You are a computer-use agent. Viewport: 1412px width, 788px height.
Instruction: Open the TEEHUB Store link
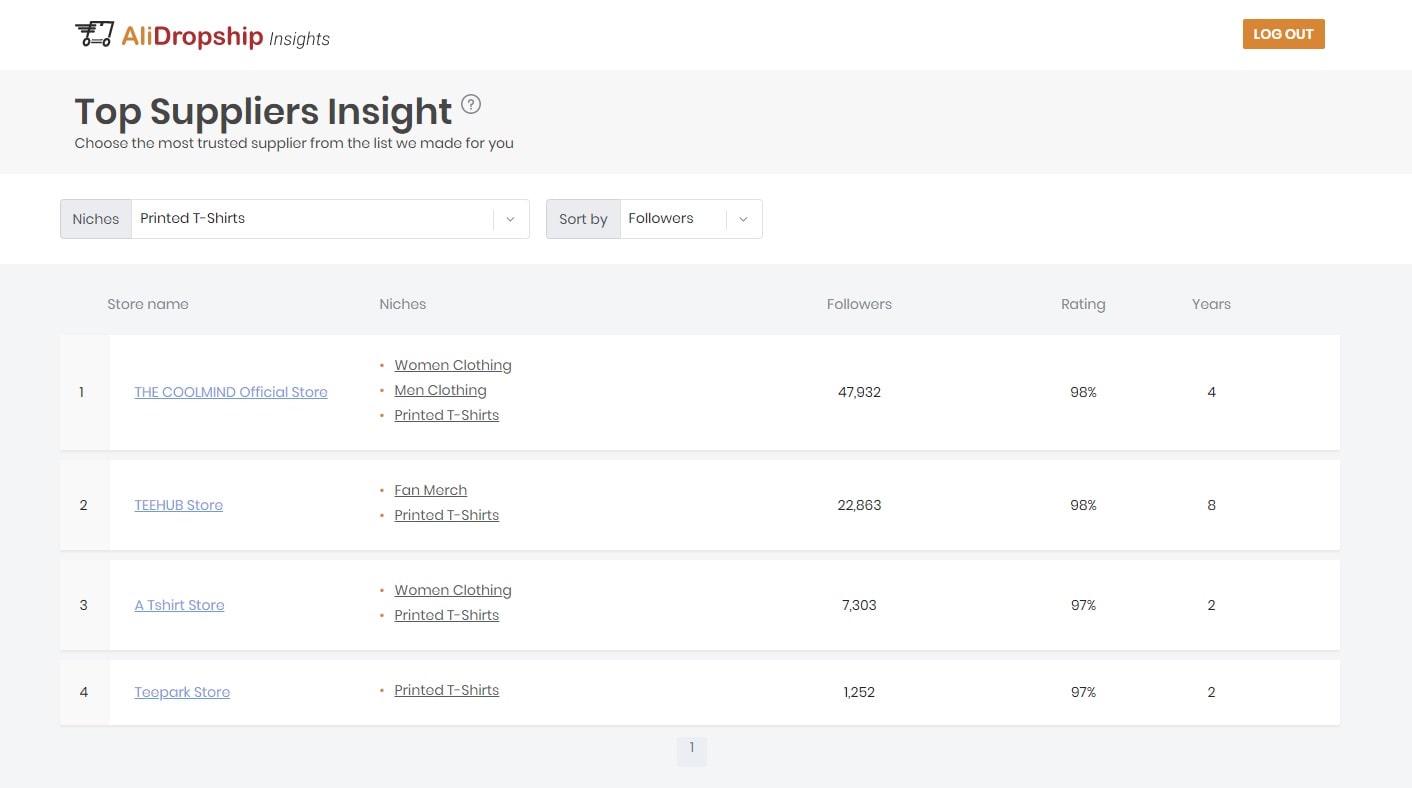tap(179, 505)
